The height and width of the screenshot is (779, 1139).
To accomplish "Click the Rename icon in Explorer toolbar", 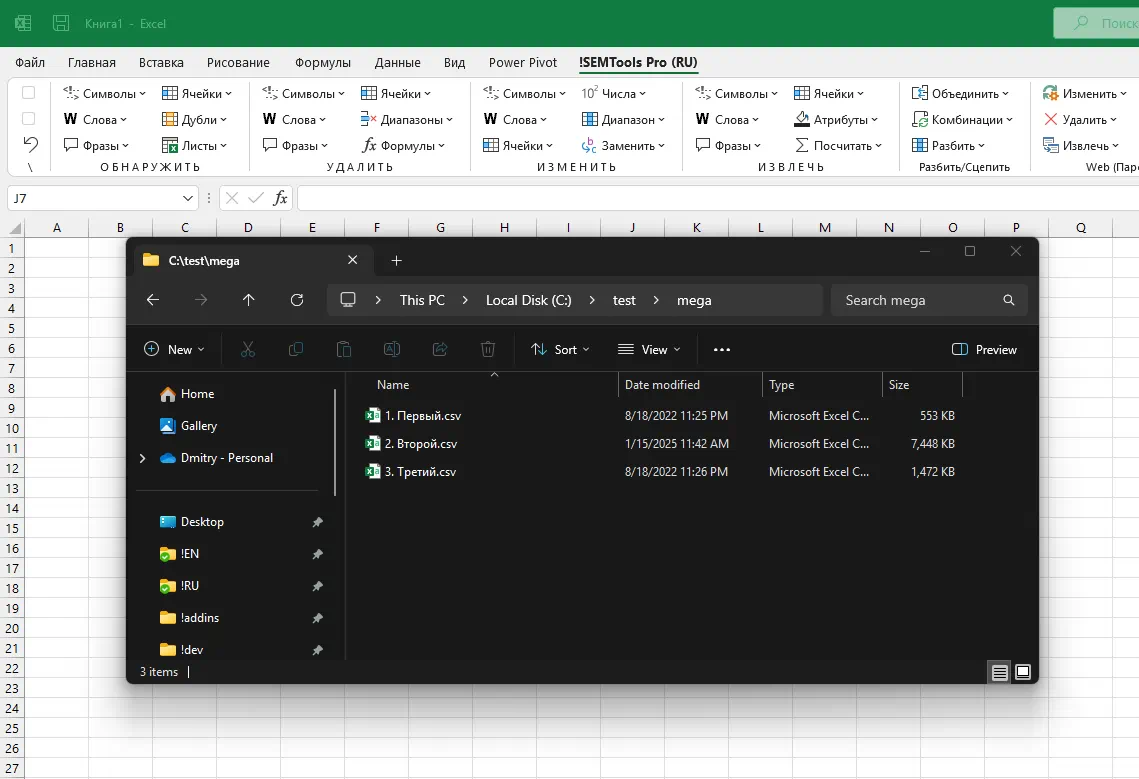I will [392, 350].
